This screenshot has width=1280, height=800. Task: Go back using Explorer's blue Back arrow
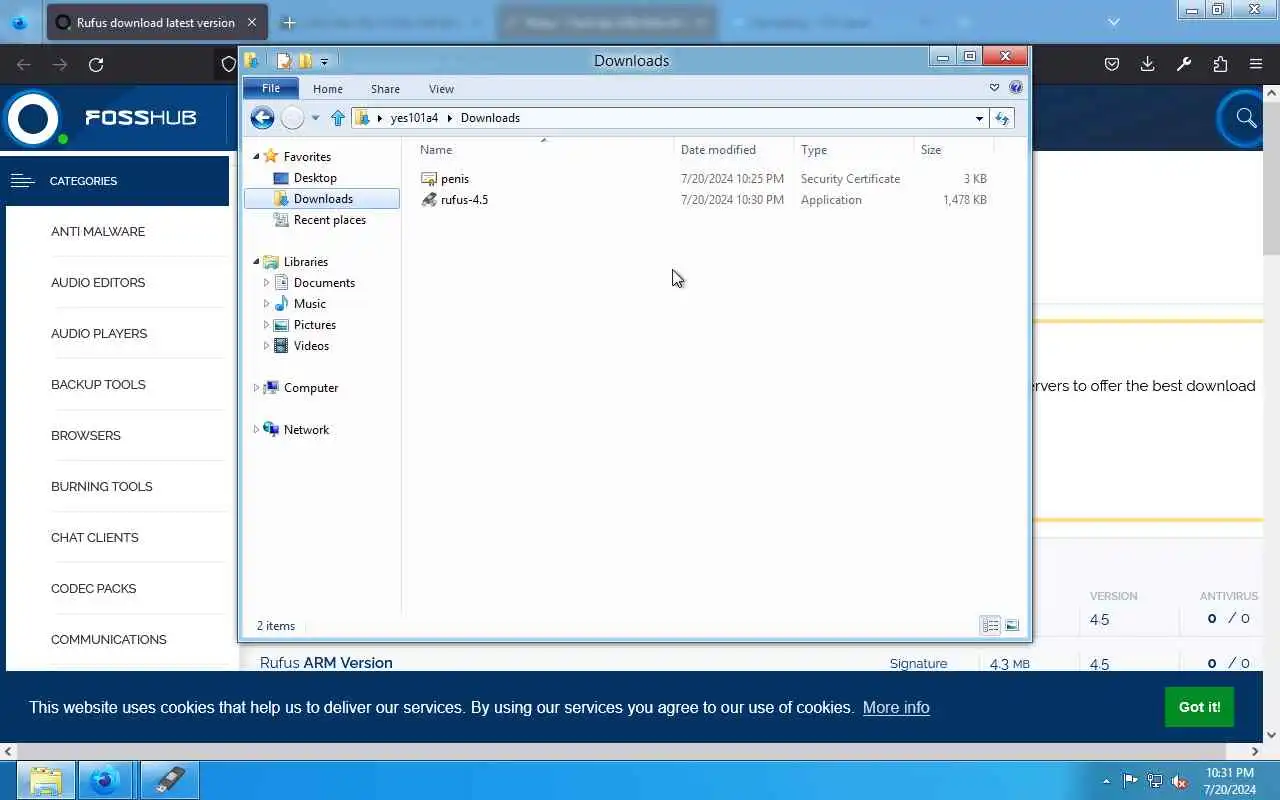pos(262,118)
